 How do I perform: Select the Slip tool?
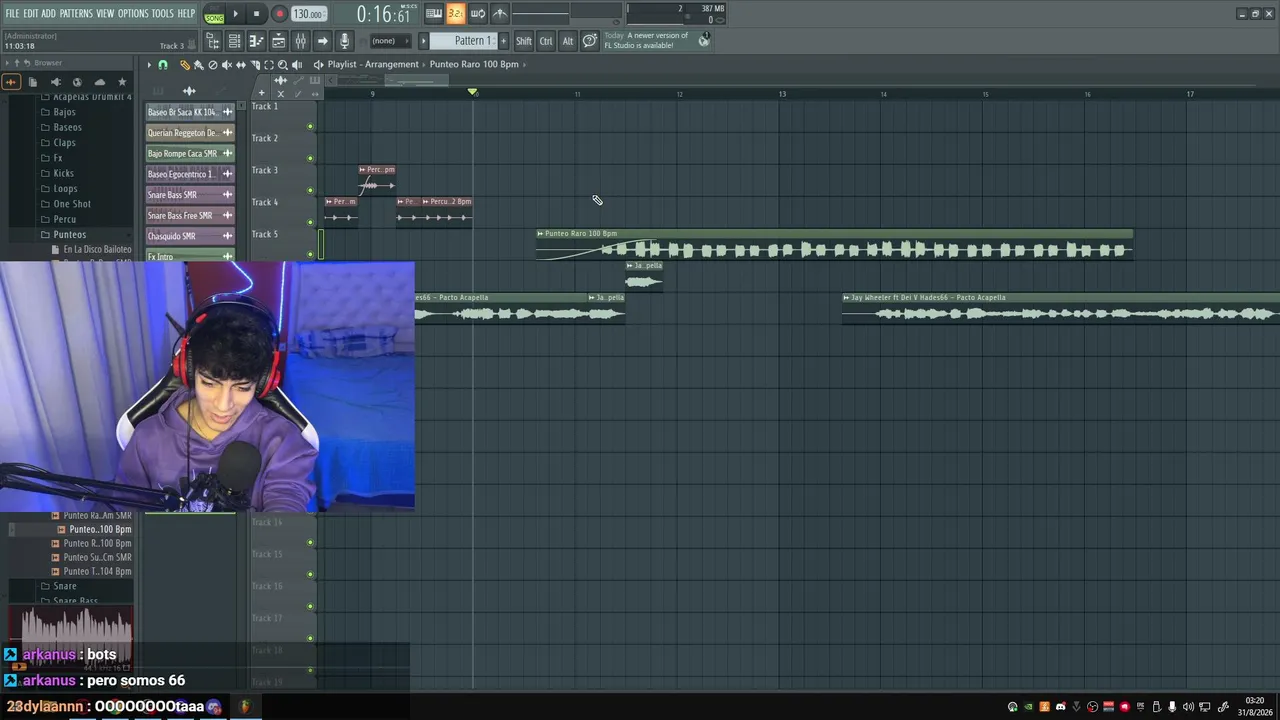point(241,65)
